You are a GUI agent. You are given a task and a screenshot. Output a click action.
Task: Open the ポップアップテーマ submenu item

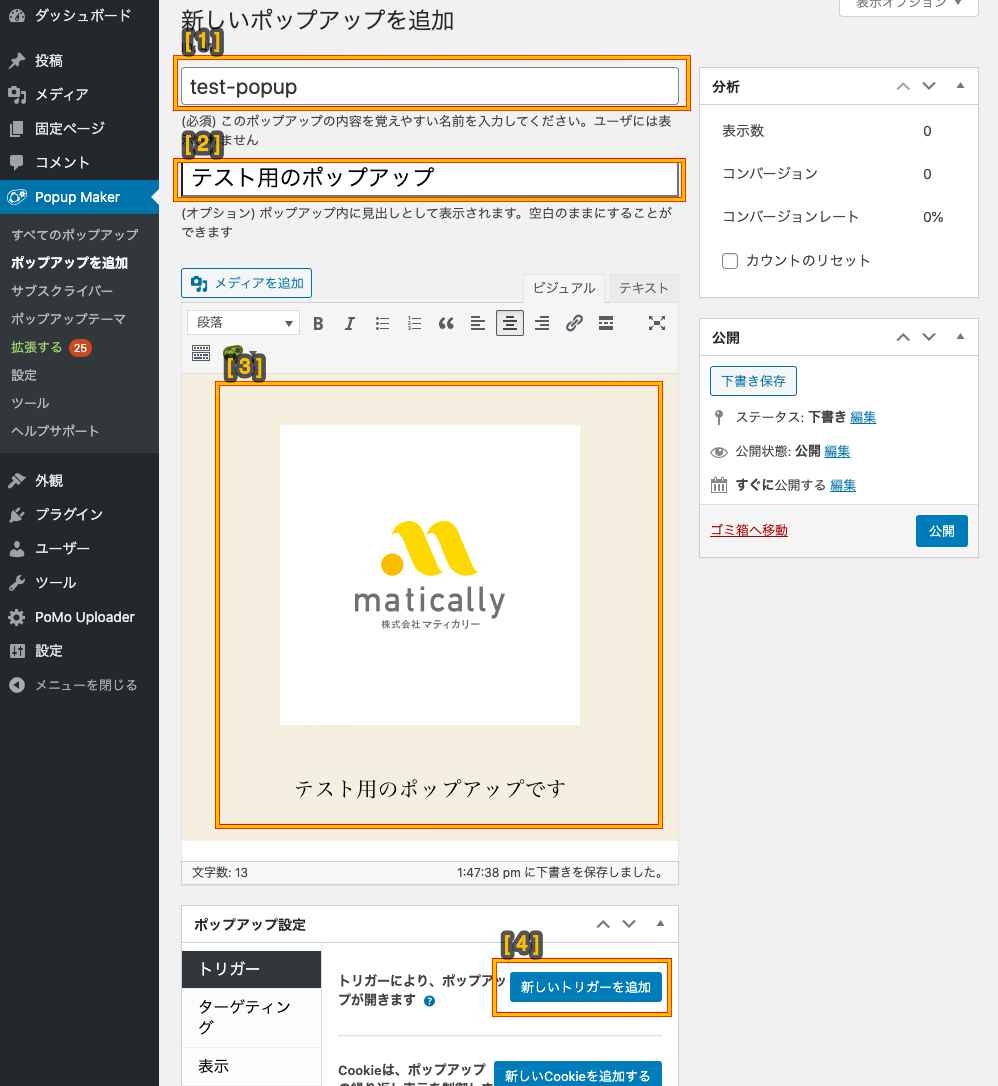click(x=68, y=319)
